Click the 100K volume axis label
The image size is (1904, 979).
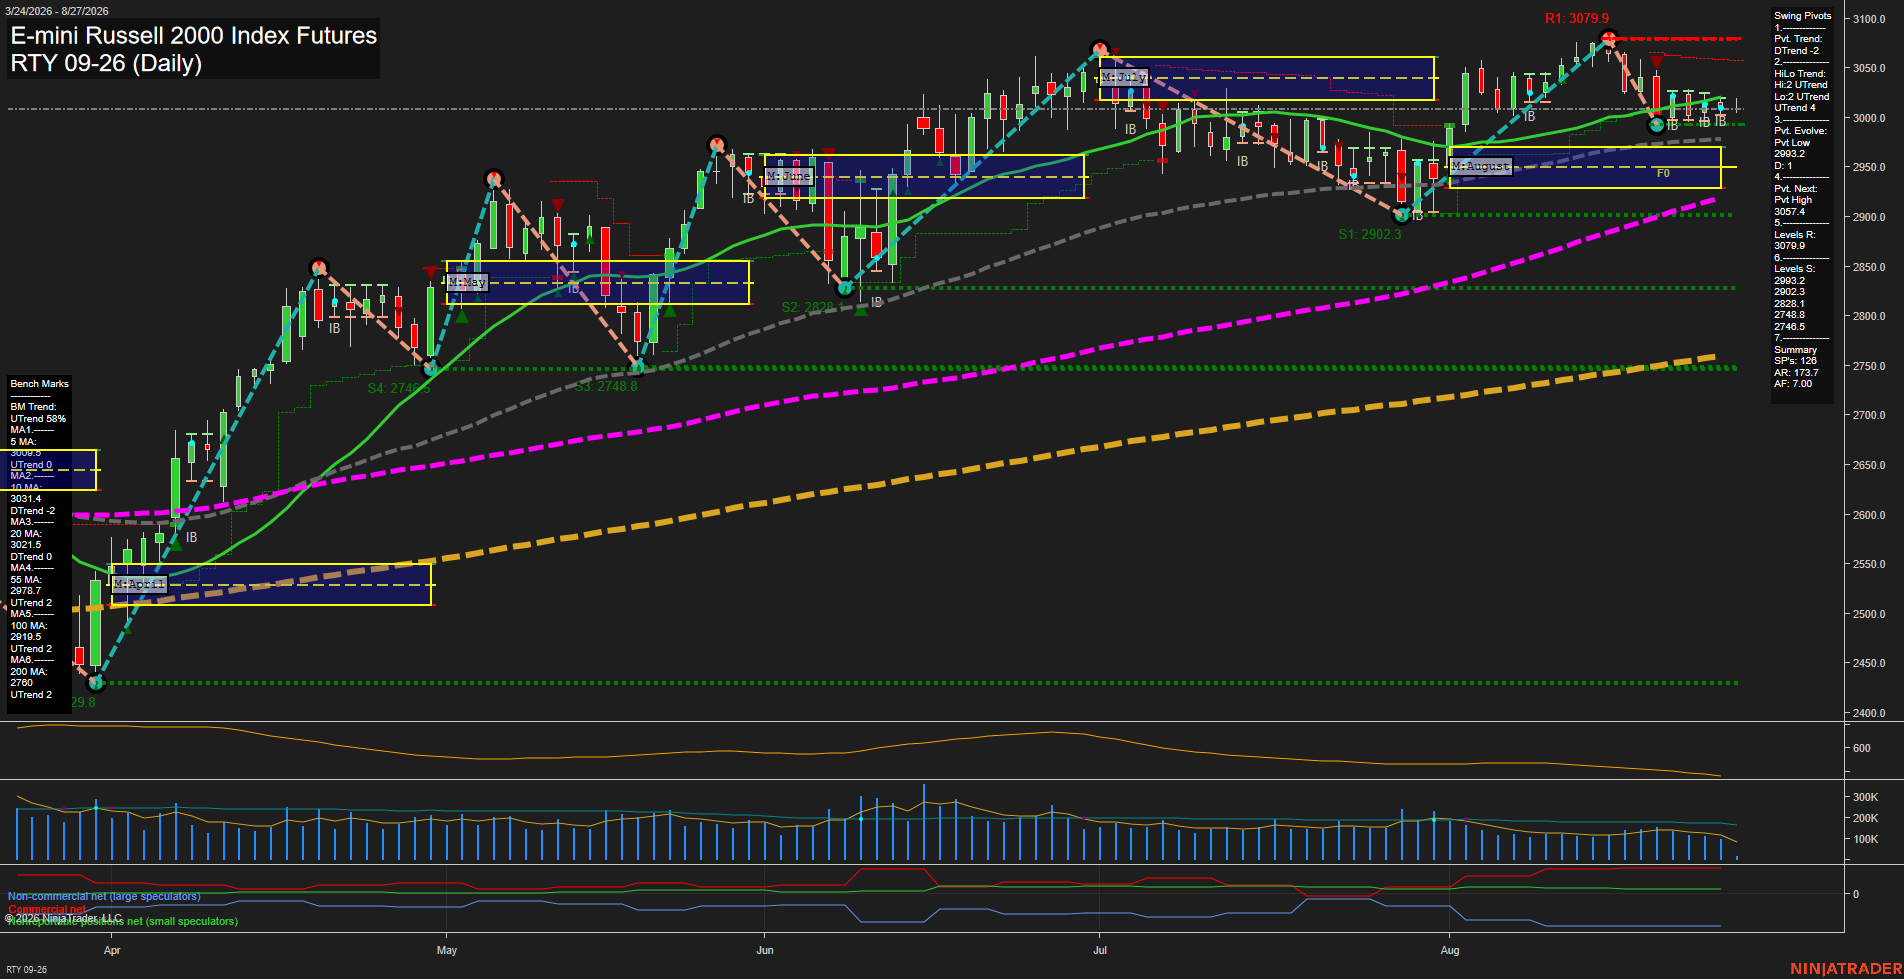[1865, 839]
